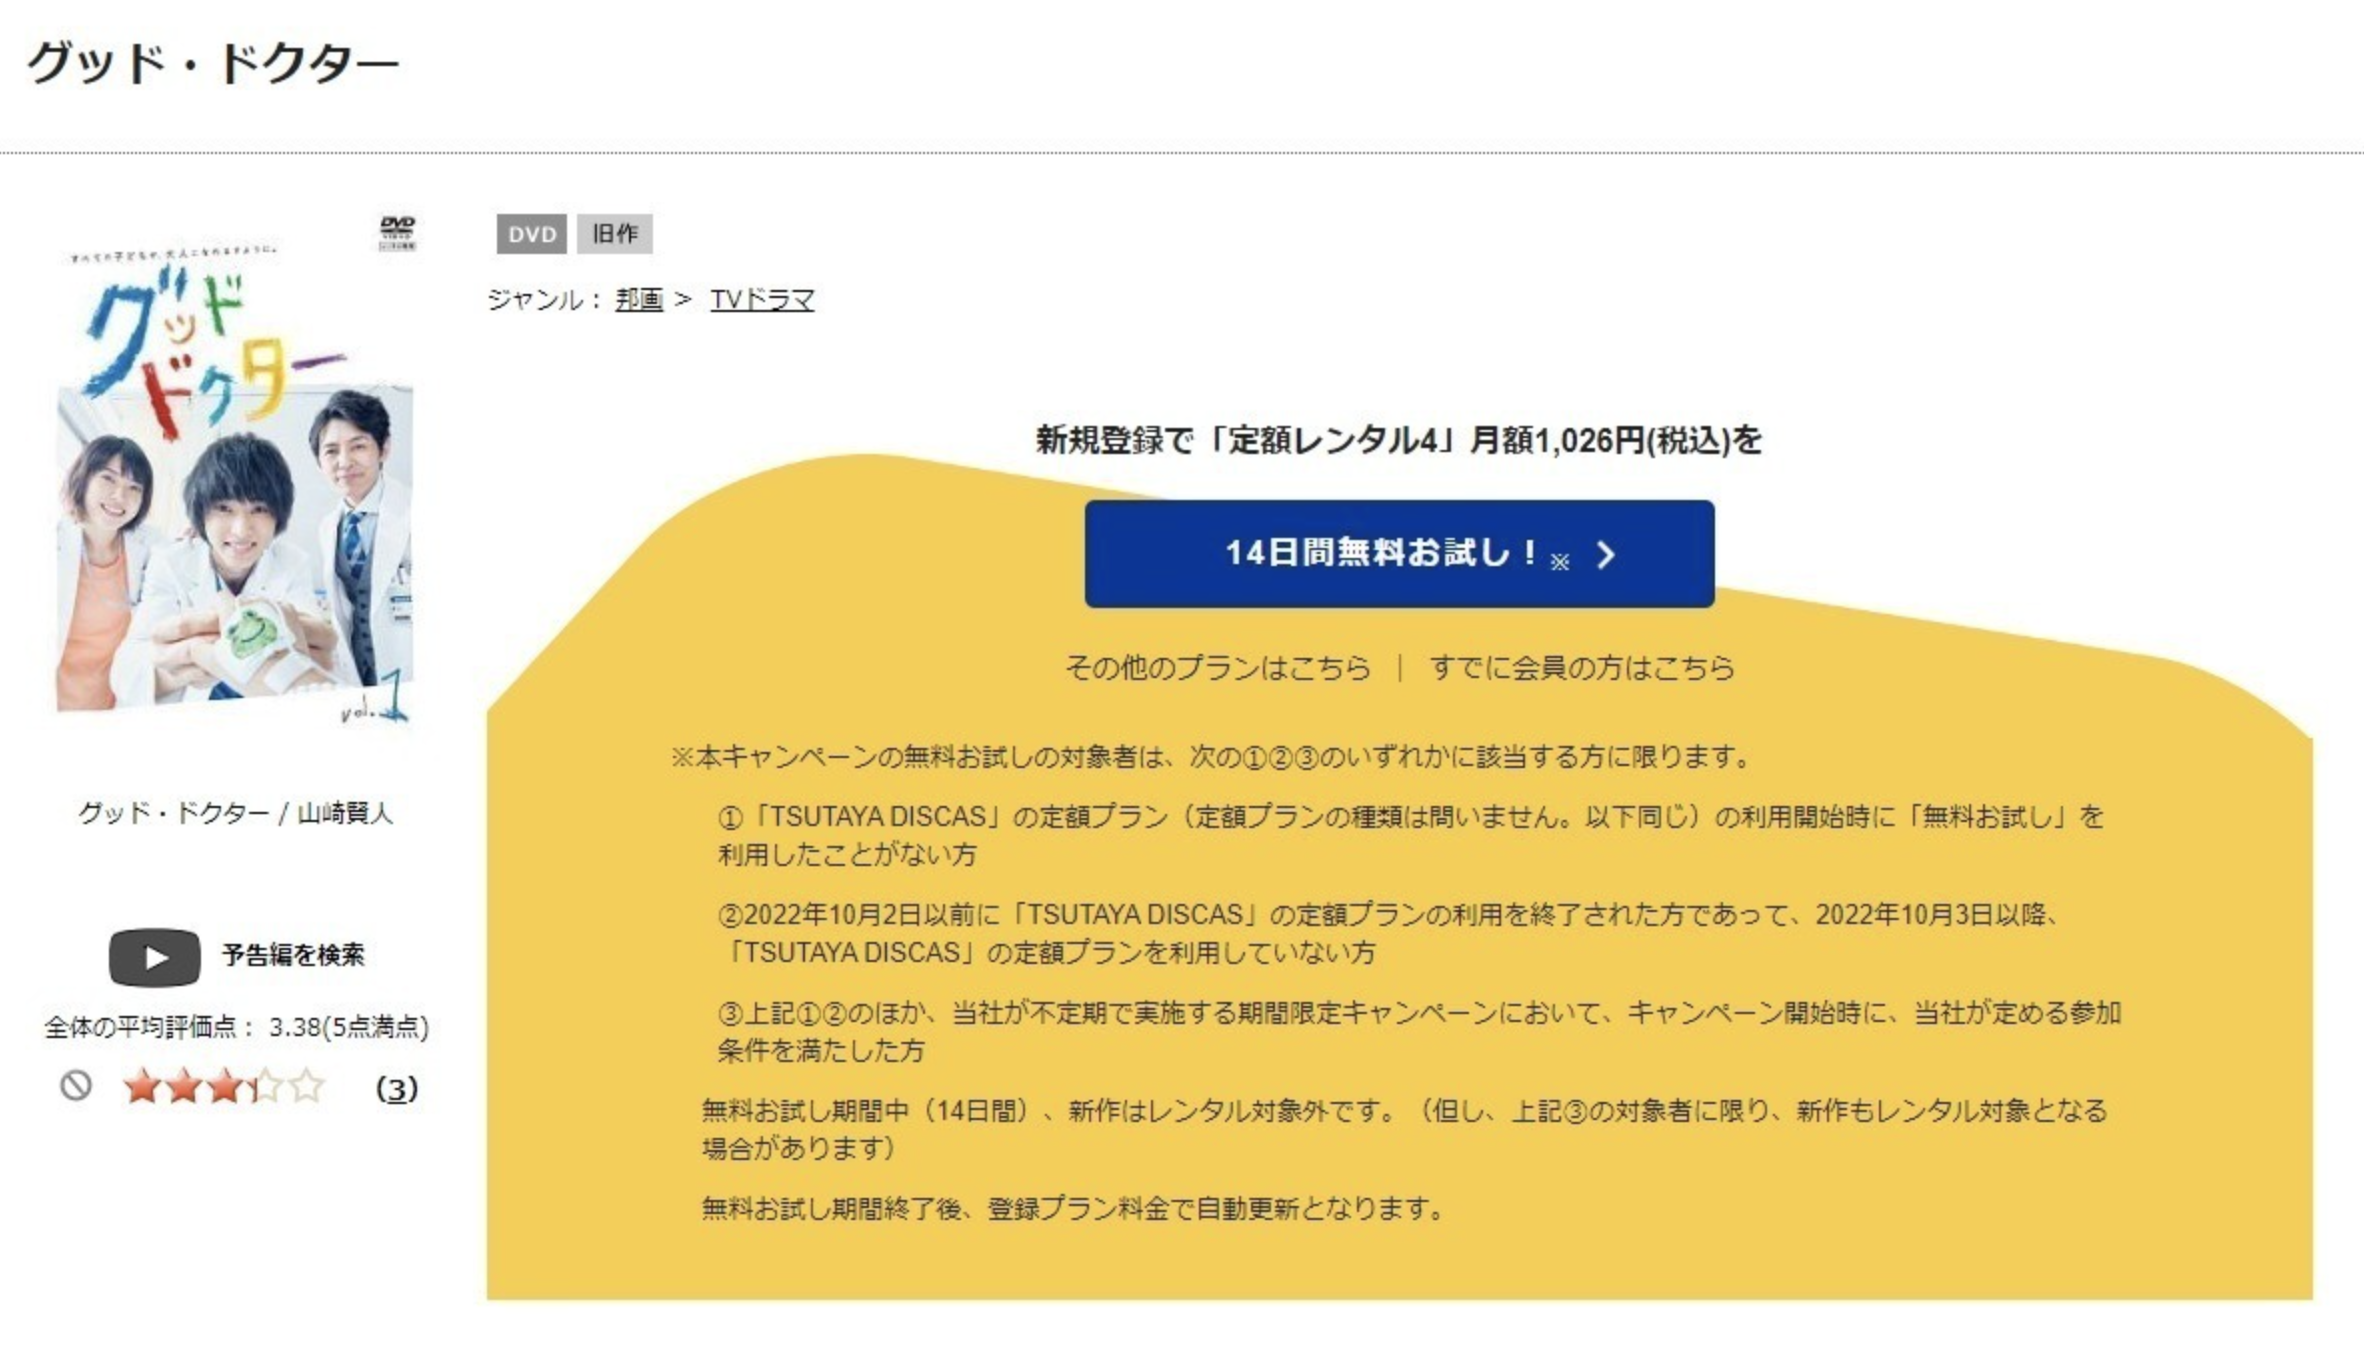Click condition ① about 「TSUTAYA DISCAS」の定額プラン
Screen dimensions: 2364x1366
(x=1411, y=836)
